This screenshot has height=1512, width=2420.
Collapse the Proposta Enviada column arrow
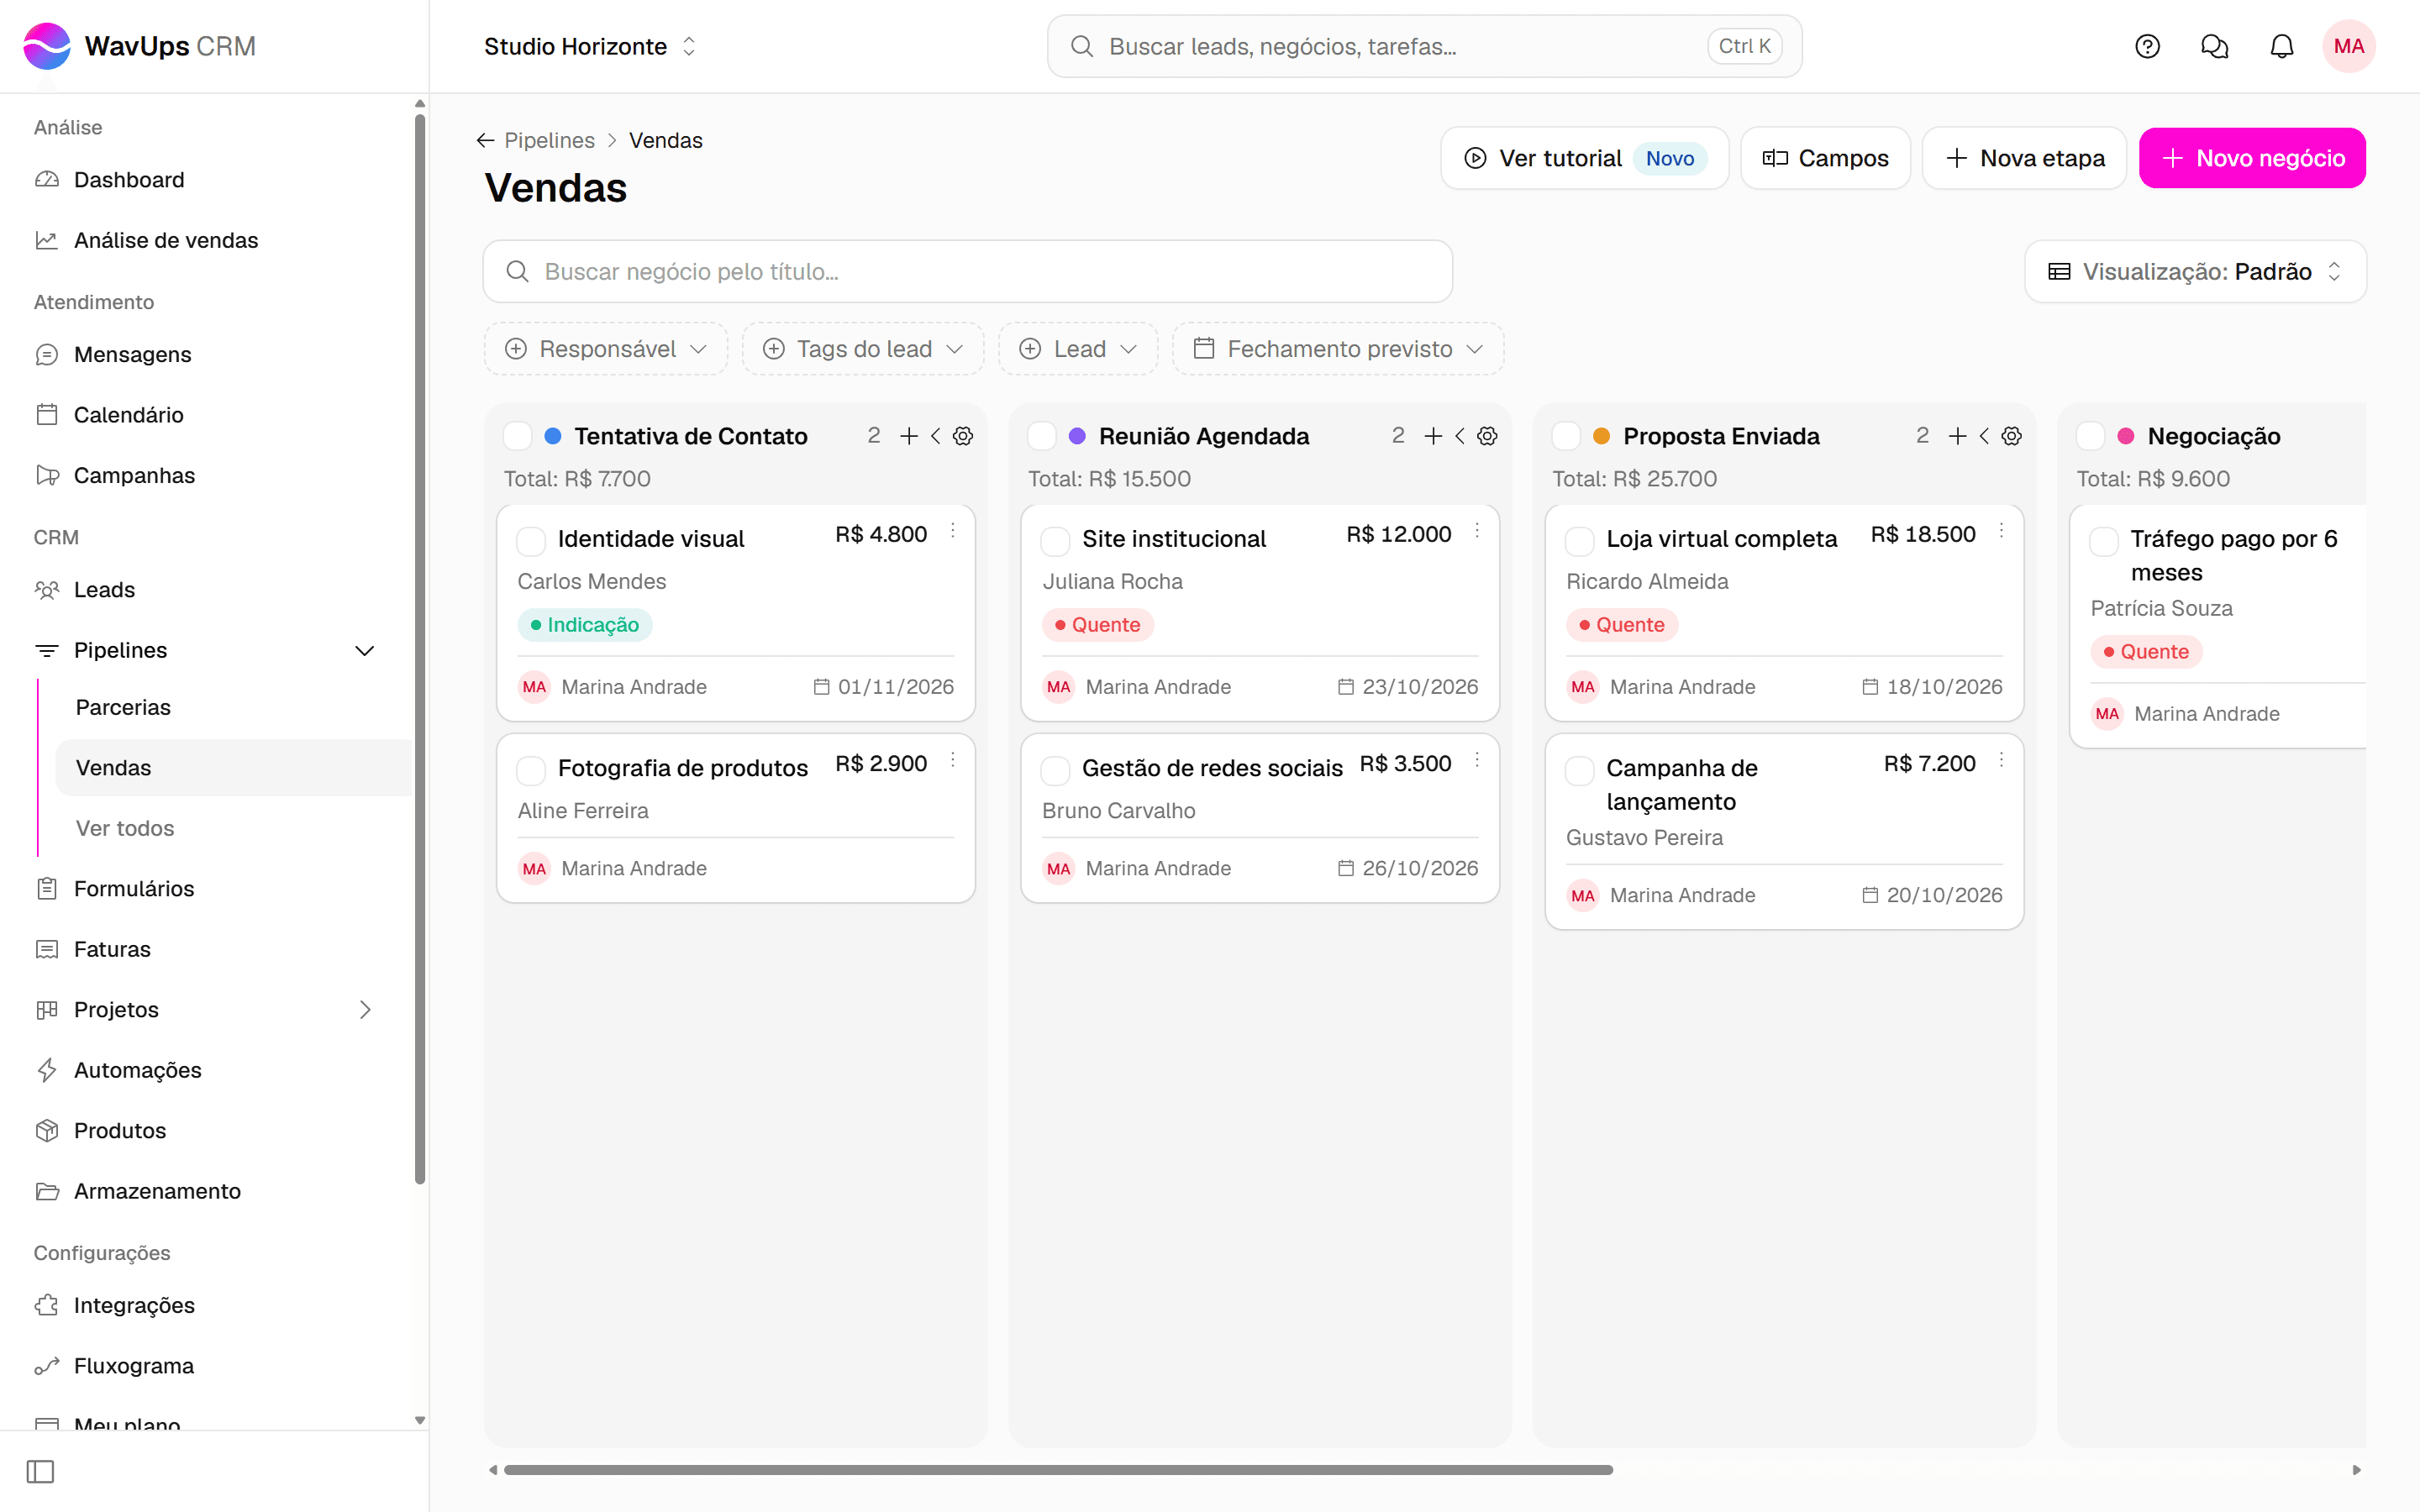(x=1984, y=436)
